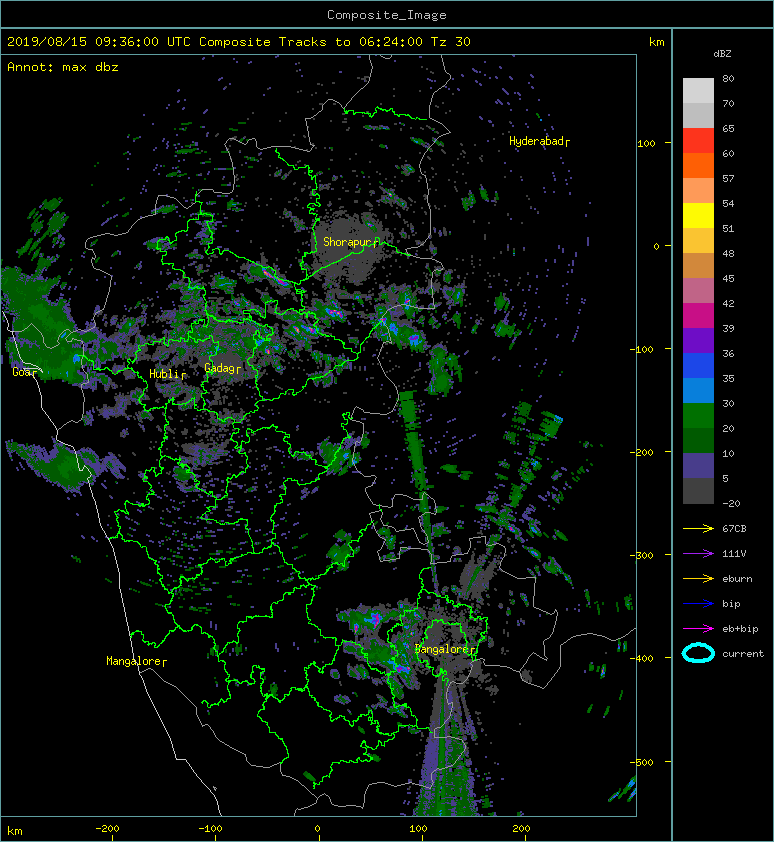Click the magenta 39 dBZ color swatch
Viewport: 774px width, 842px height.
pos(698,316)
